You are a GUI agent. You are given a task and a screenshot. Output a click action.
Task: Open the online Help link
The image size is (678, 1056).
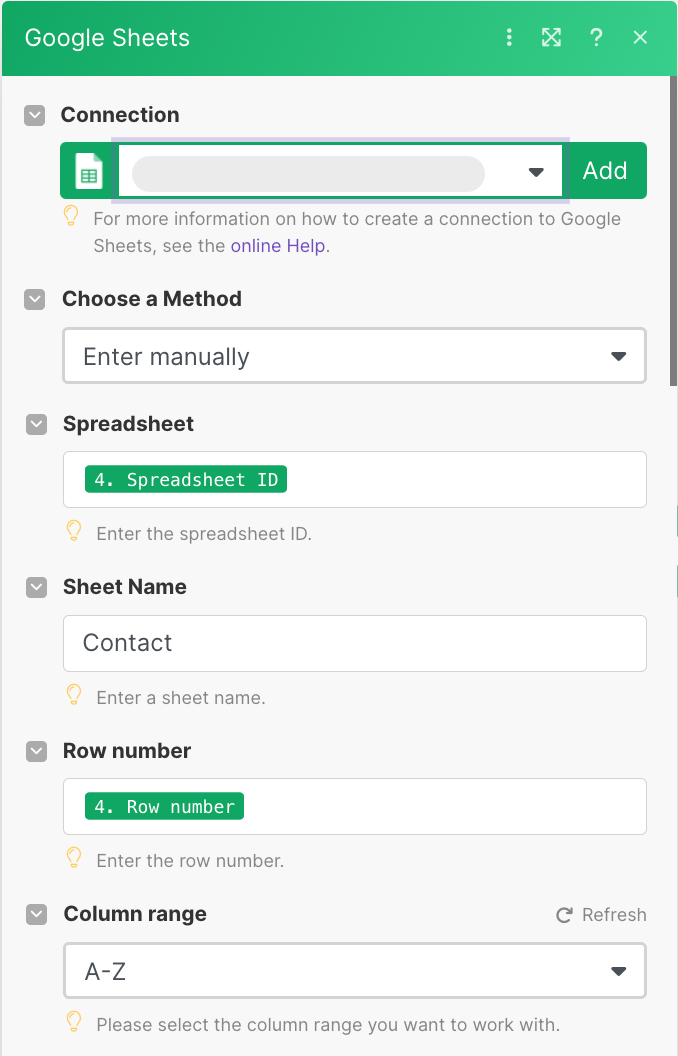tap(279, 246)
